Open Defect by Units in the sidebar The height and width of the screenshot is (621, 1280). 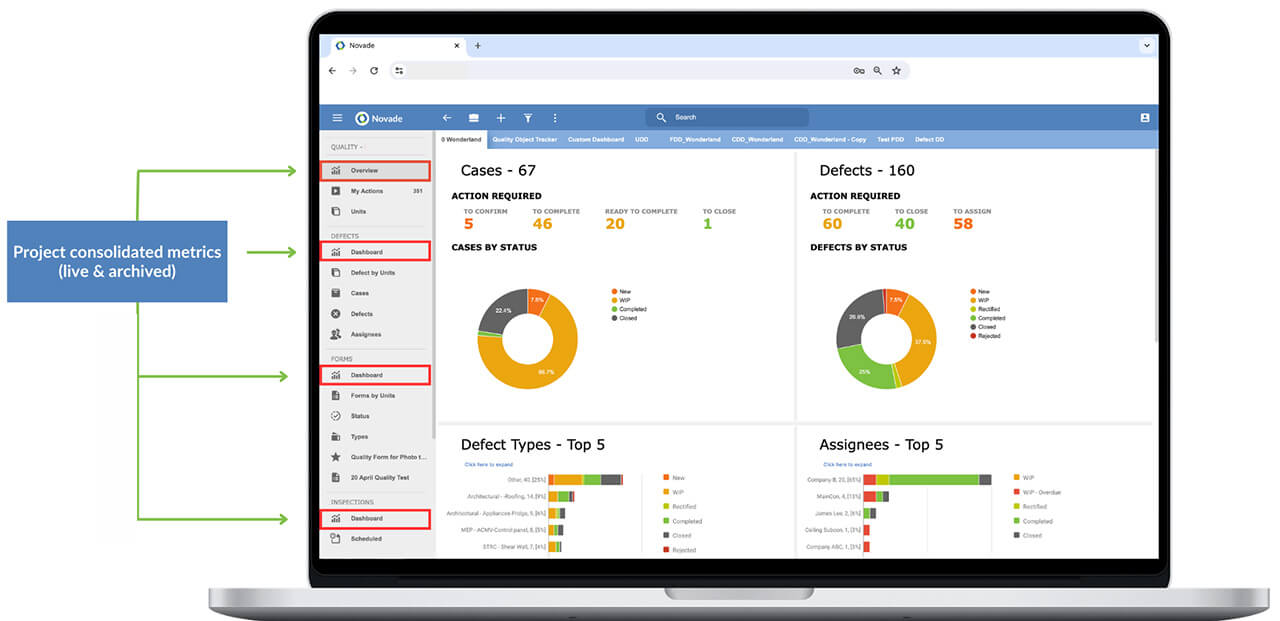pos(372,273)
